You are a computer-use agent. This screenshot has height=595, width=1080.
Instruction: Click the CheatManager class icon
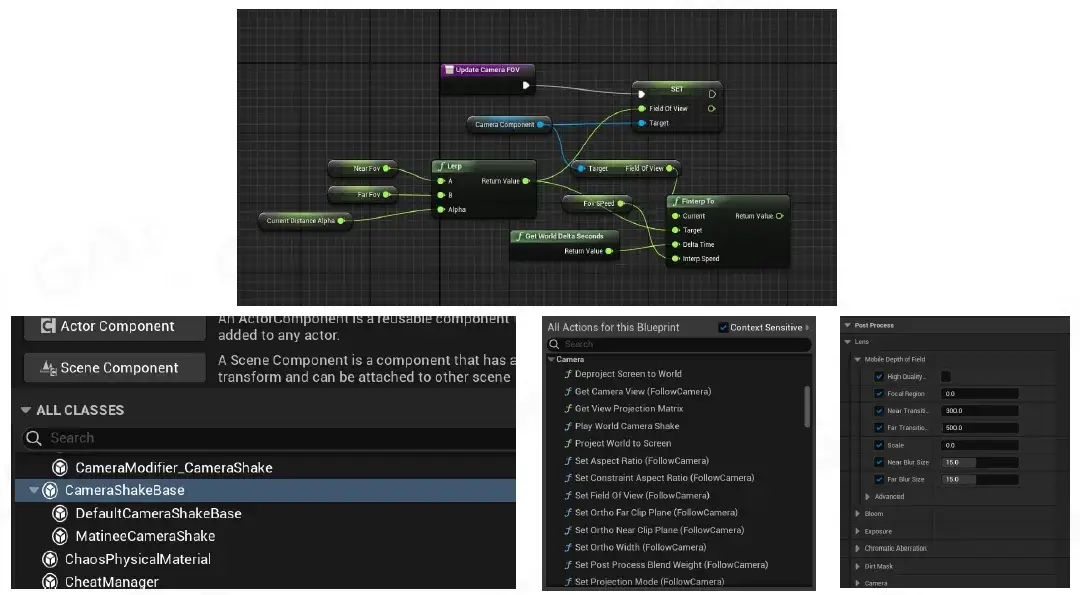coord(49,582)
